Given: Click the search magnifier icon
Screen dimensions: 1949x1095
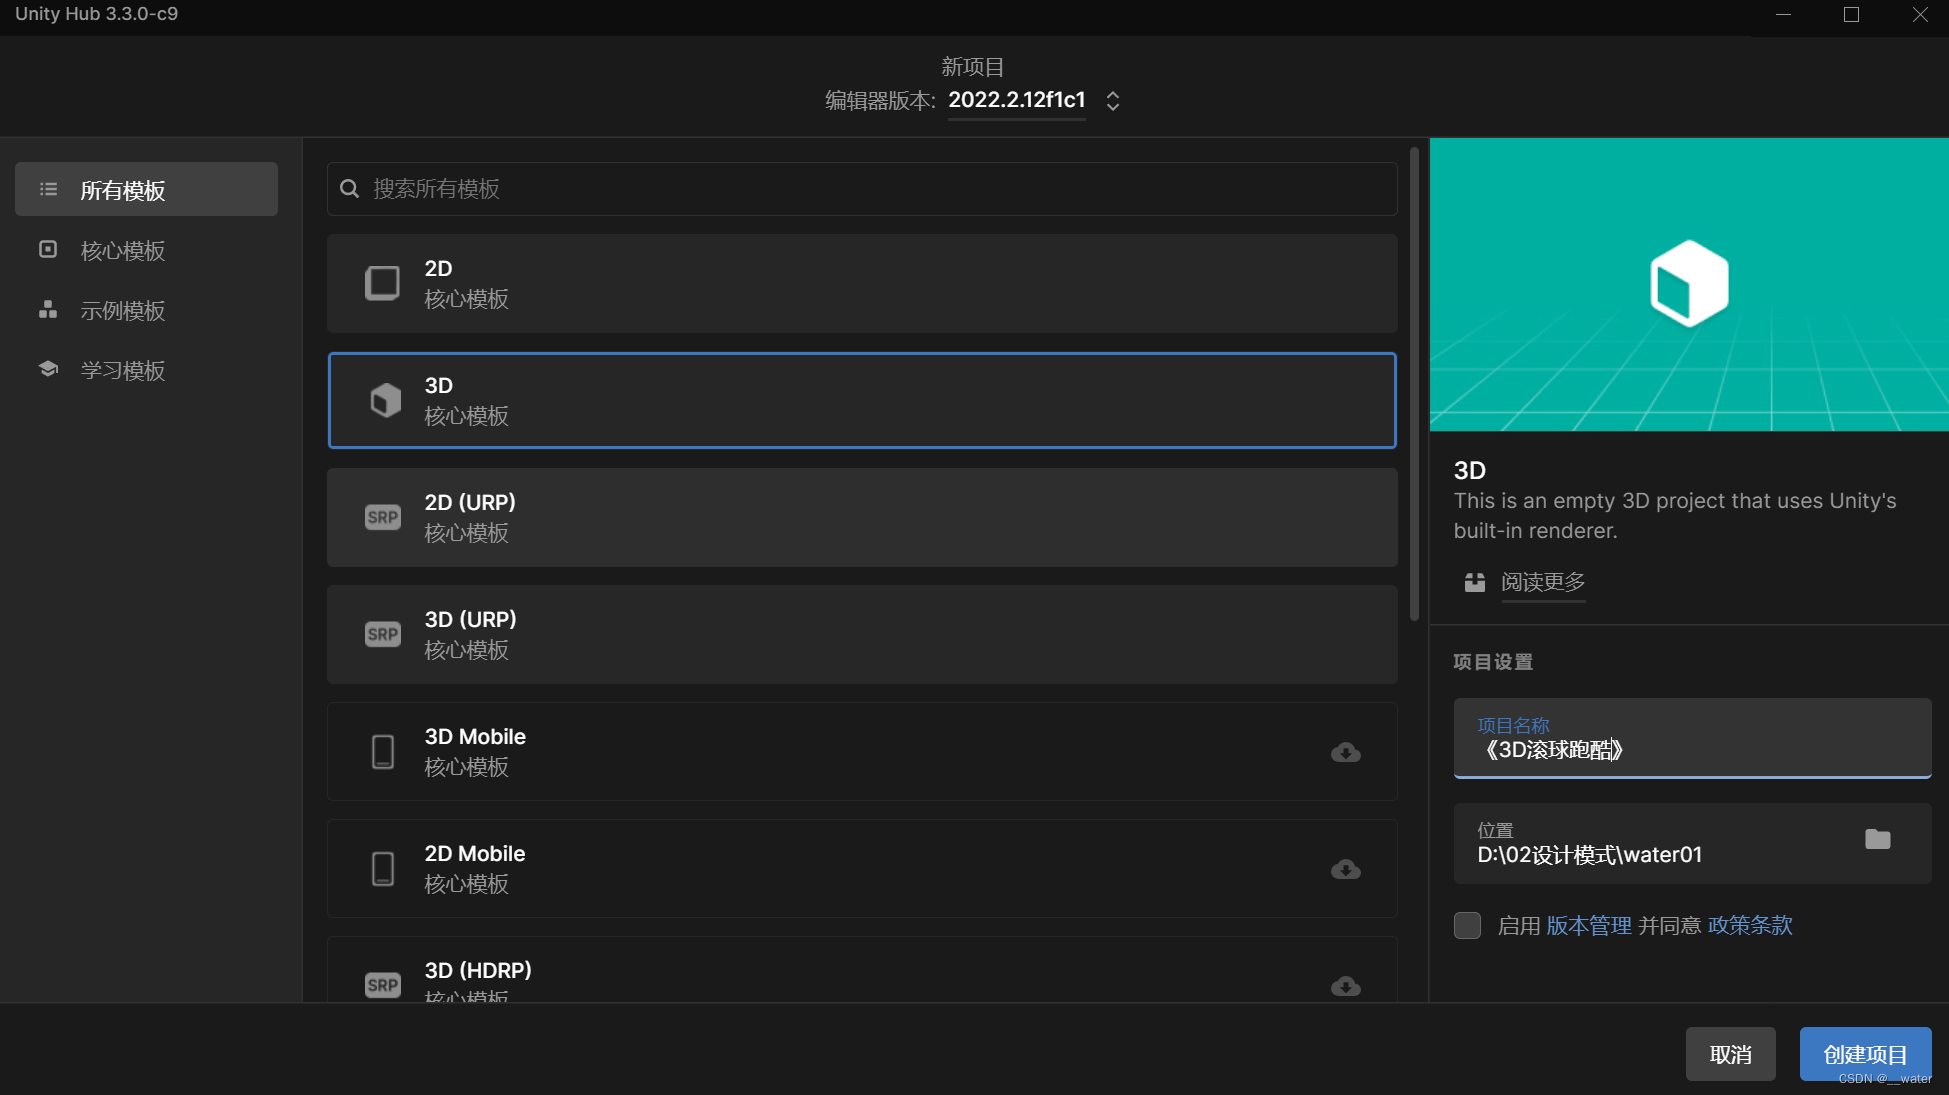Looking at the screenshot, I should (x=349, y=189).
